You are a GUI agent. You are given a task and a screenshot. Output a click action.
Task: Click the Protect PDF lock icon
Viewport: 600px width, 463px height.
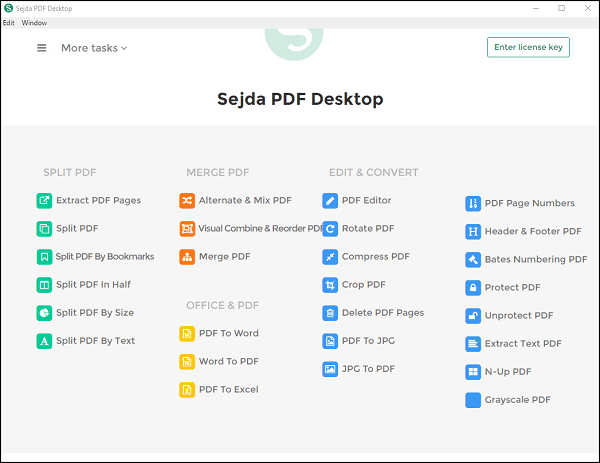coord(473,287)
